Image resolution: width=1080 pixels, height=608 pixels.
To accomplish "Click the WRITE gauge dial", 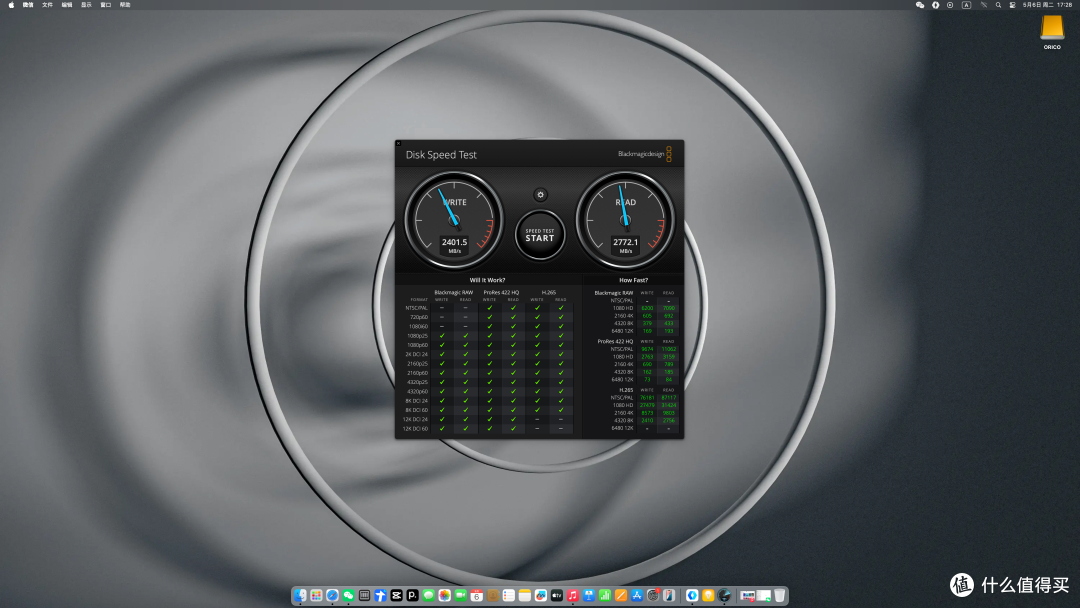I will click(454, 220).
